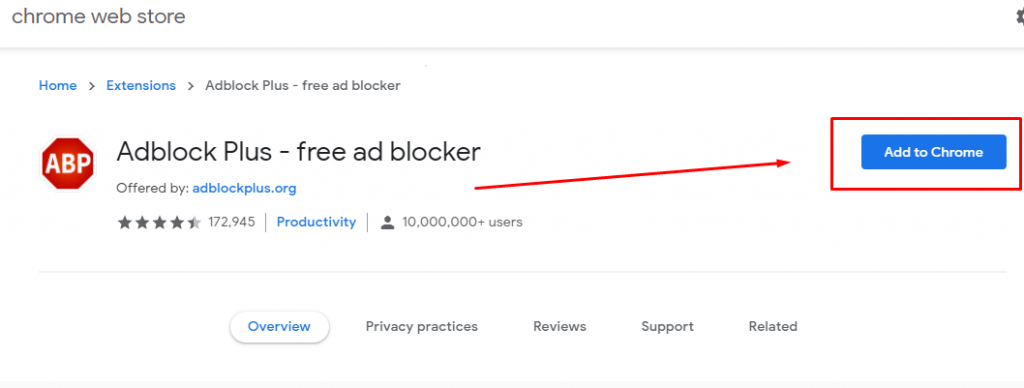Screen dimensions: 1024x388
Task: Switch to the Support tab
Action: (667, 327)
